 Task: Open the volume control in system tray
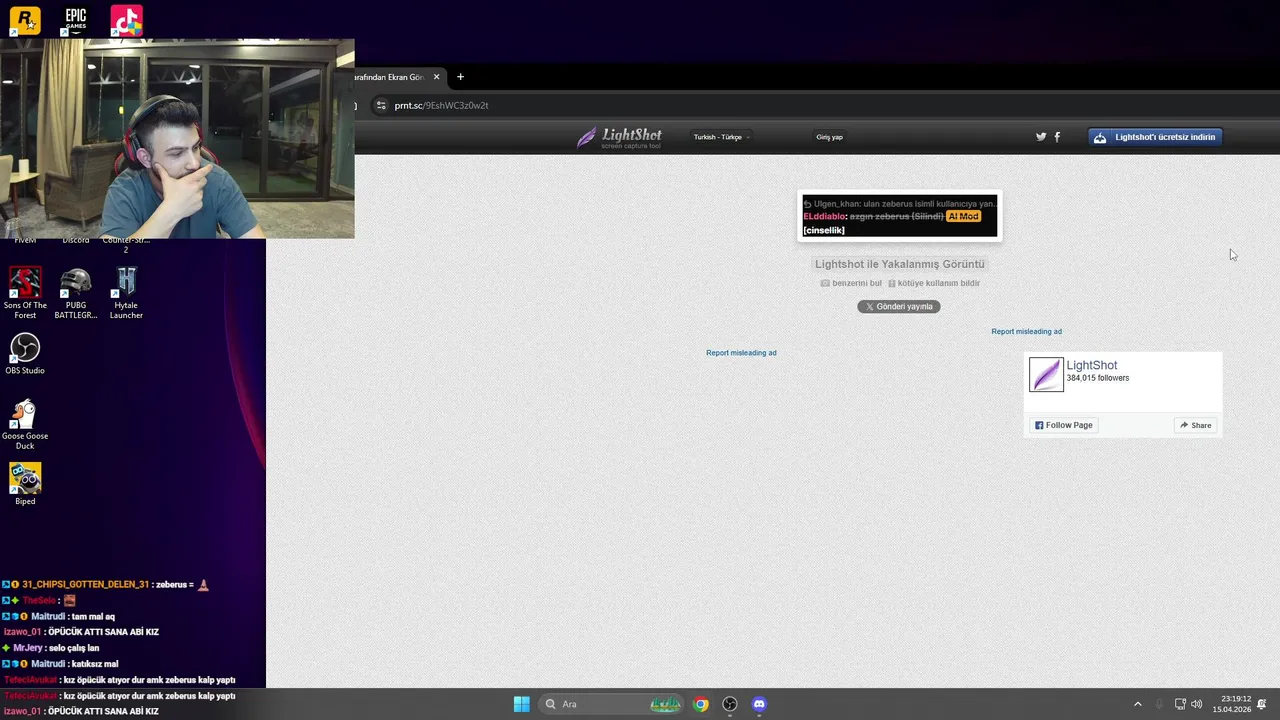tap(1196, 704)
